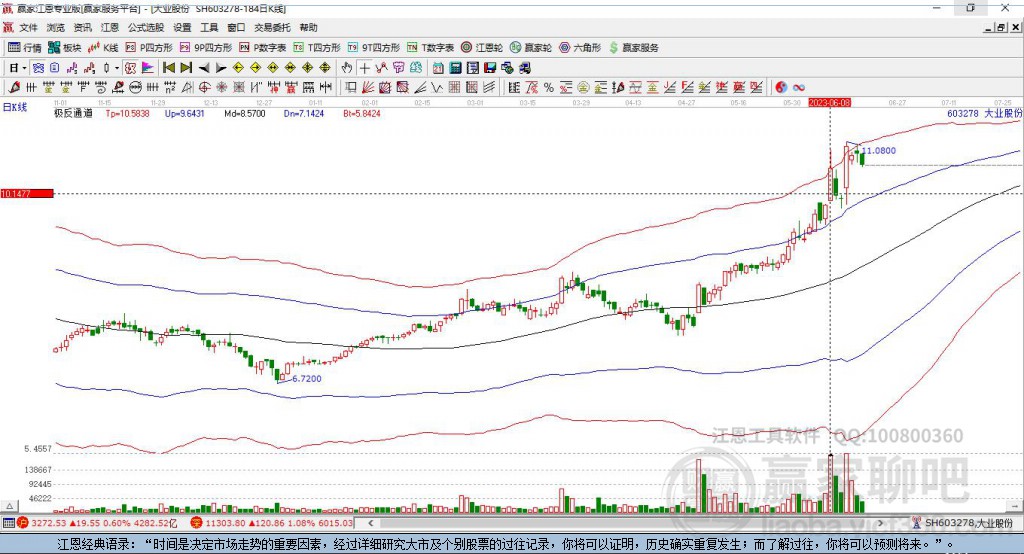Select the hand pan tool

347,68
